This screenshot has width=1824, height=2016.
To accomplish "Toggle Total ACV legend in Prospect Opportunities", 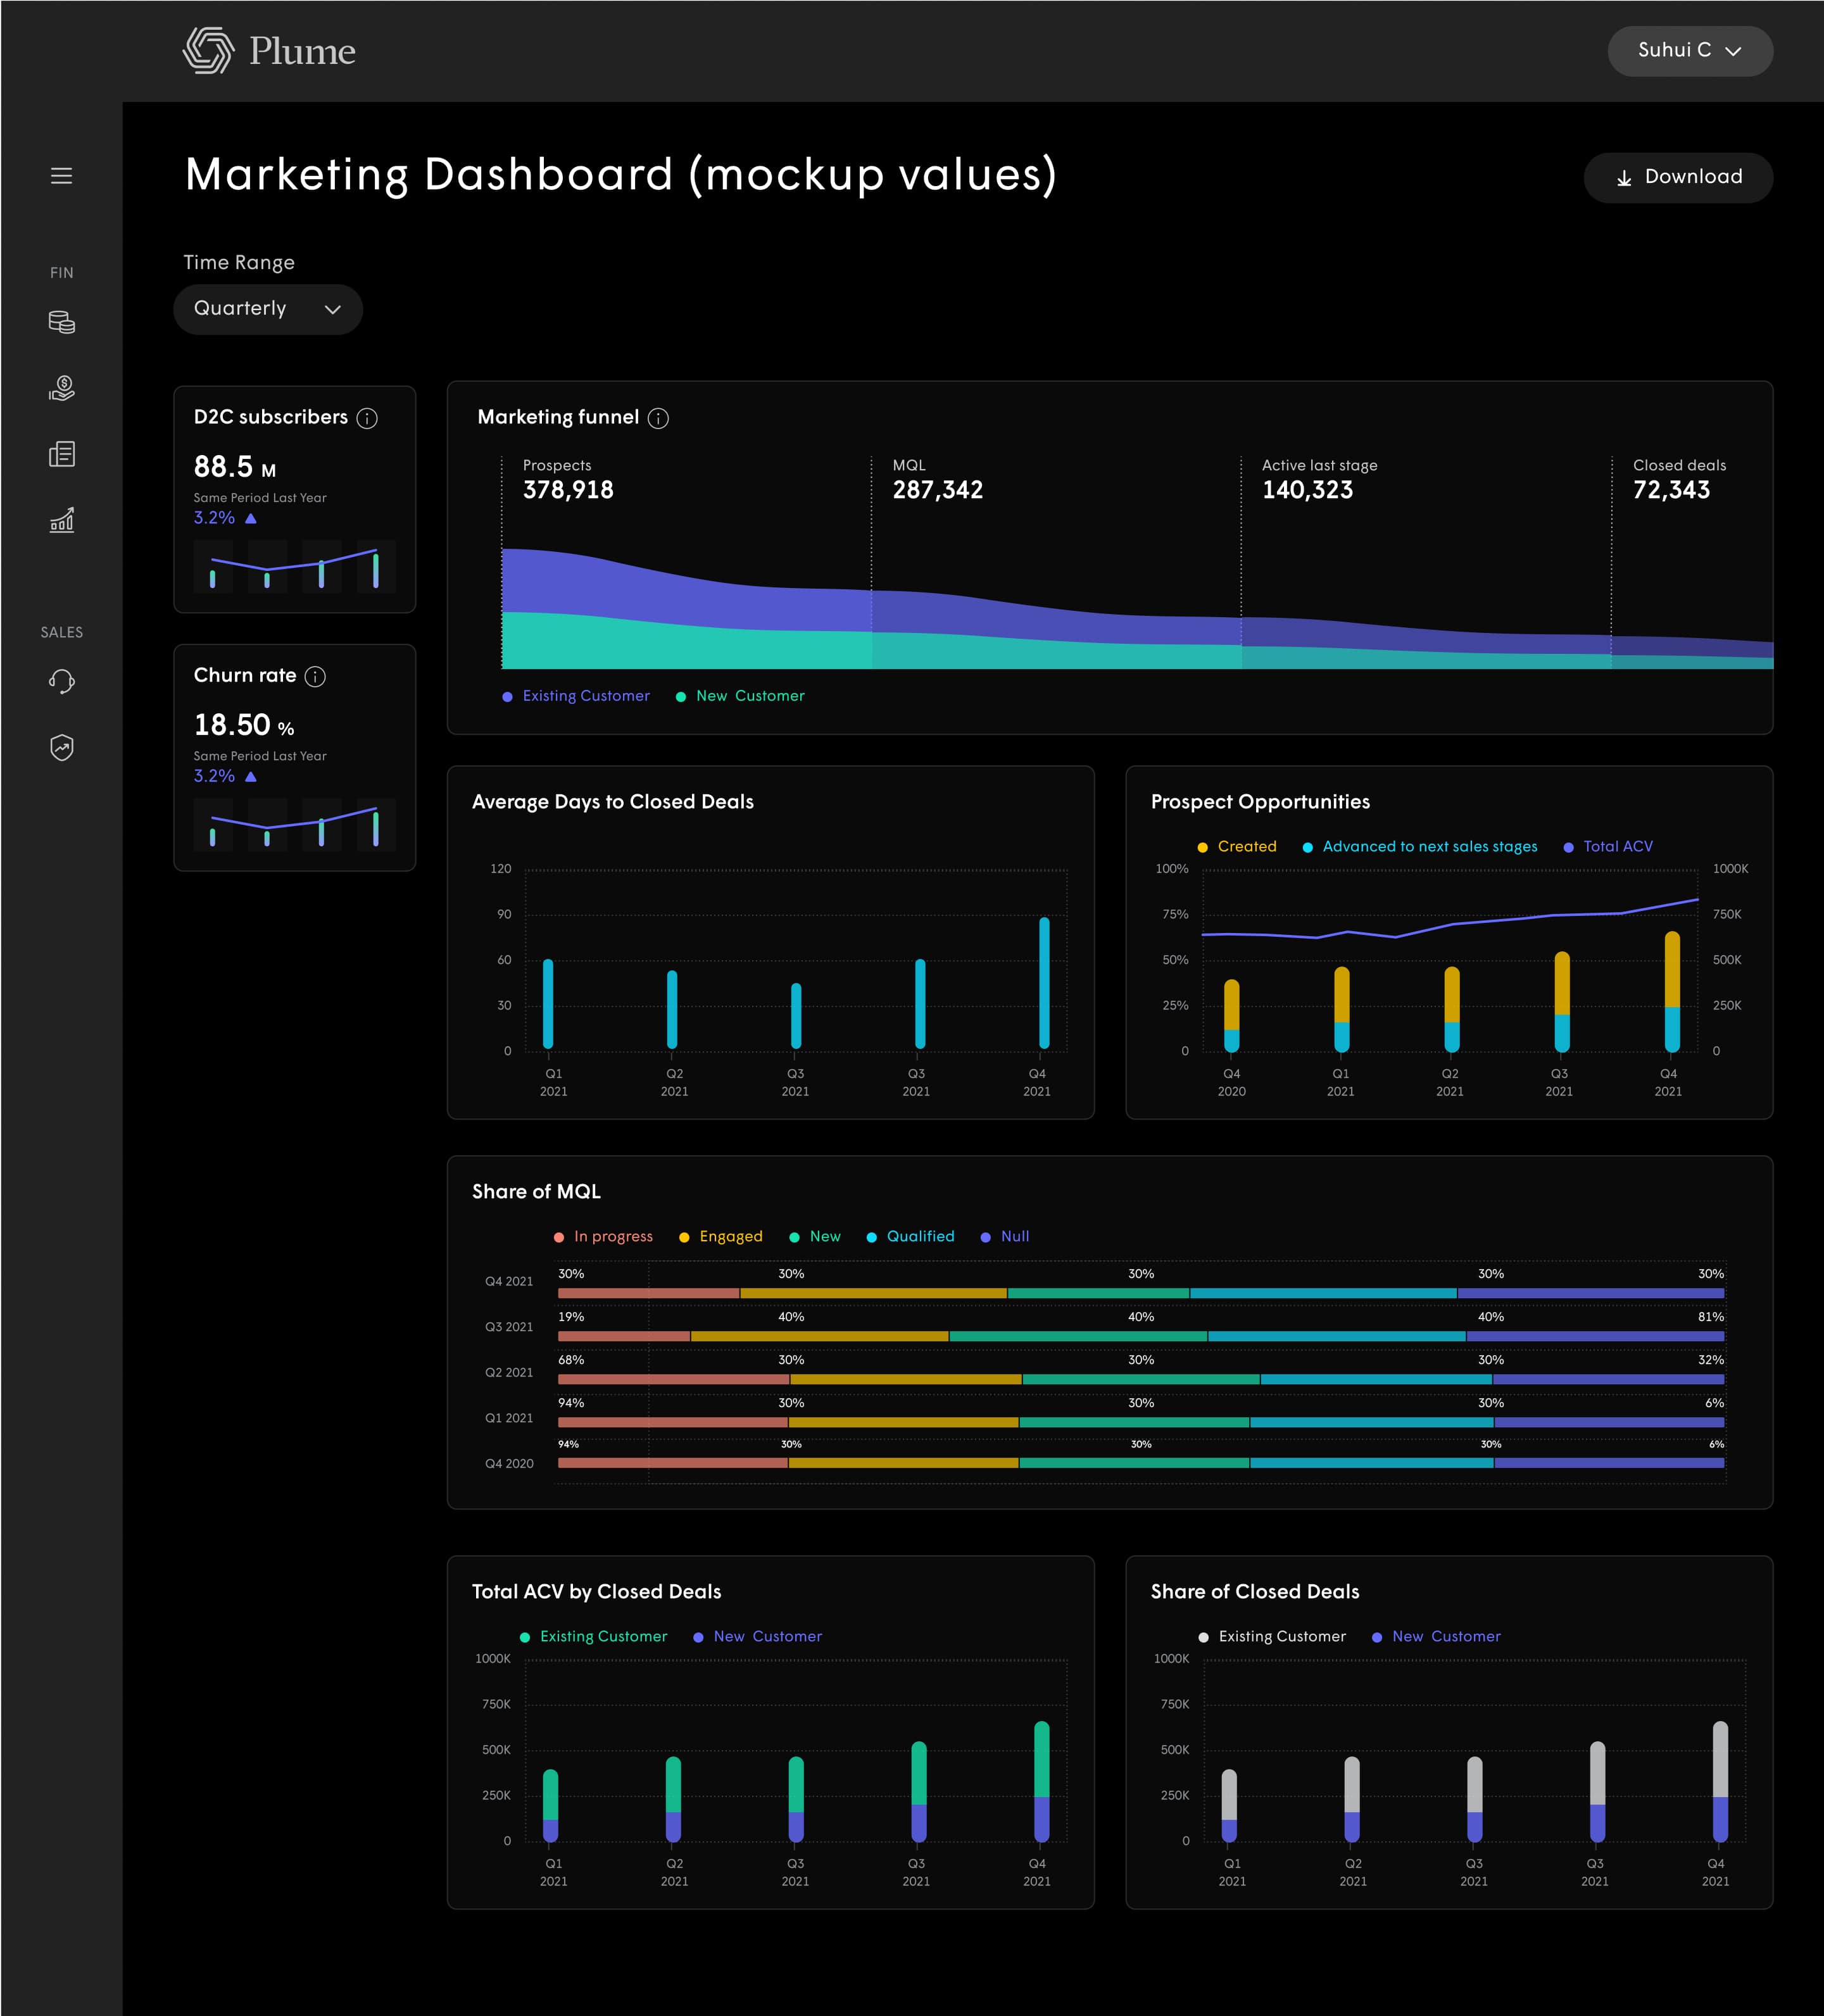I will coord(1608,847).
